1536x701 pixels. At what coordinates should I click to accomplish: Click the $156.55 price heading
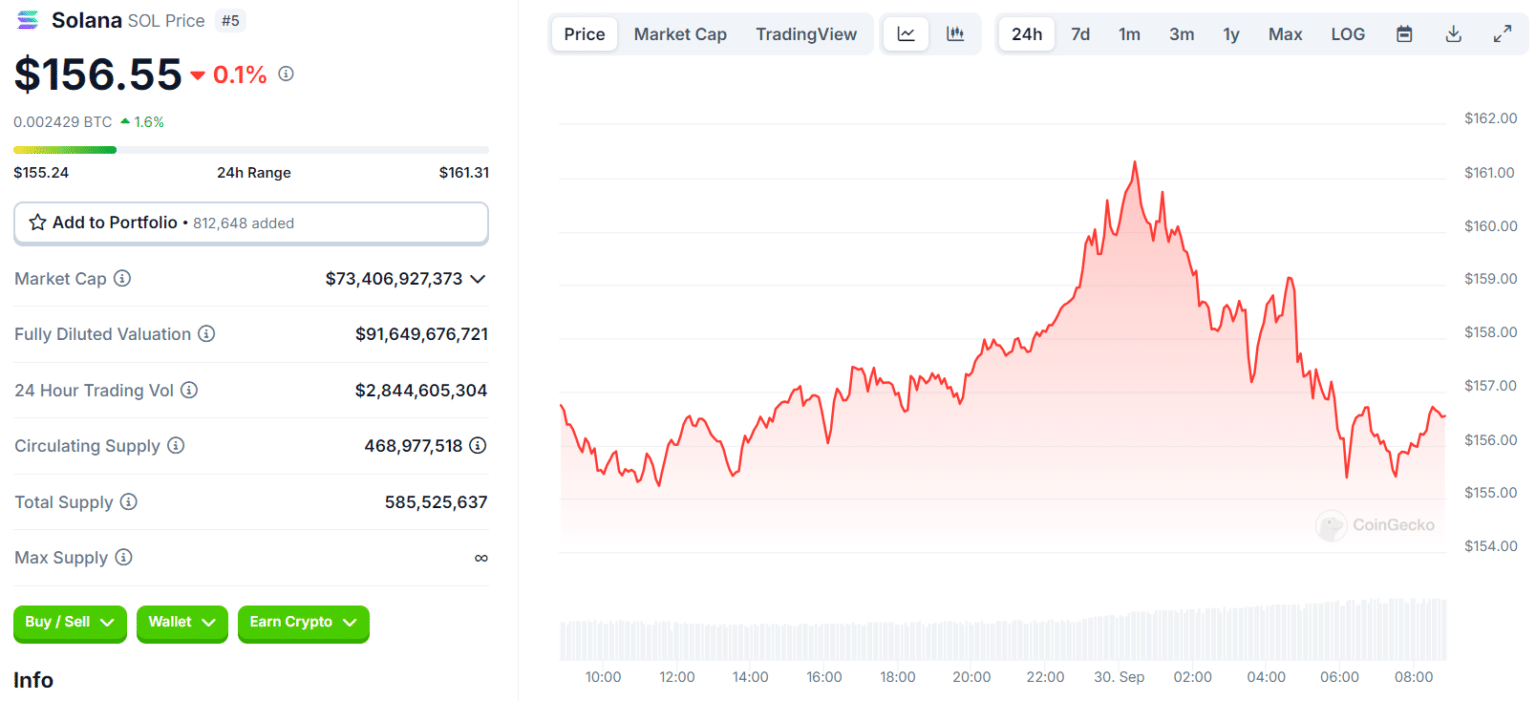click(98, 74)
